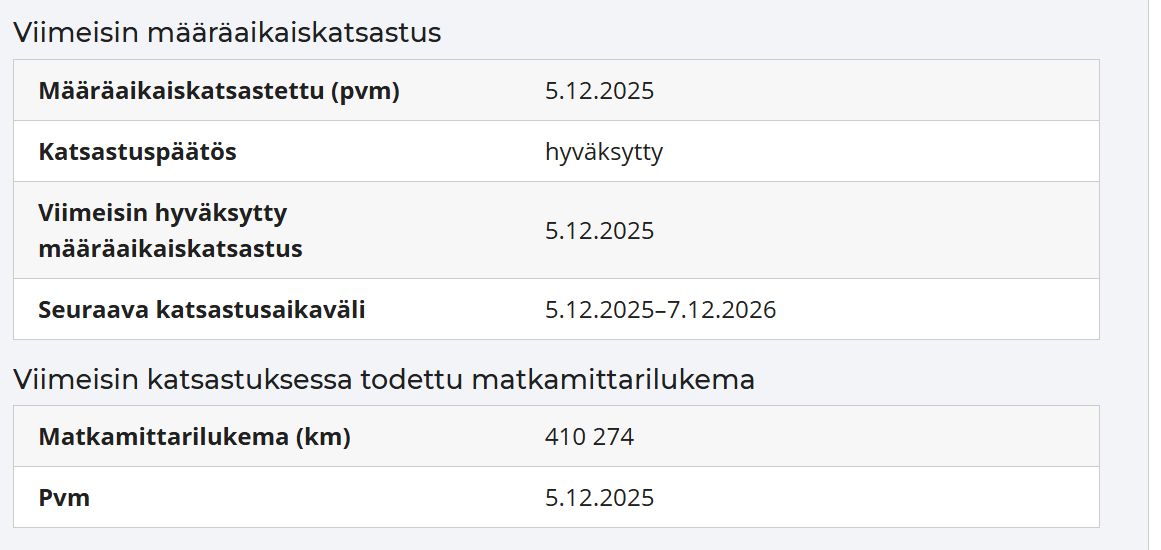Click '(pvm)' in the first row label
The height and width of the screenshot is (550, 1161).
tap(366, 92)
